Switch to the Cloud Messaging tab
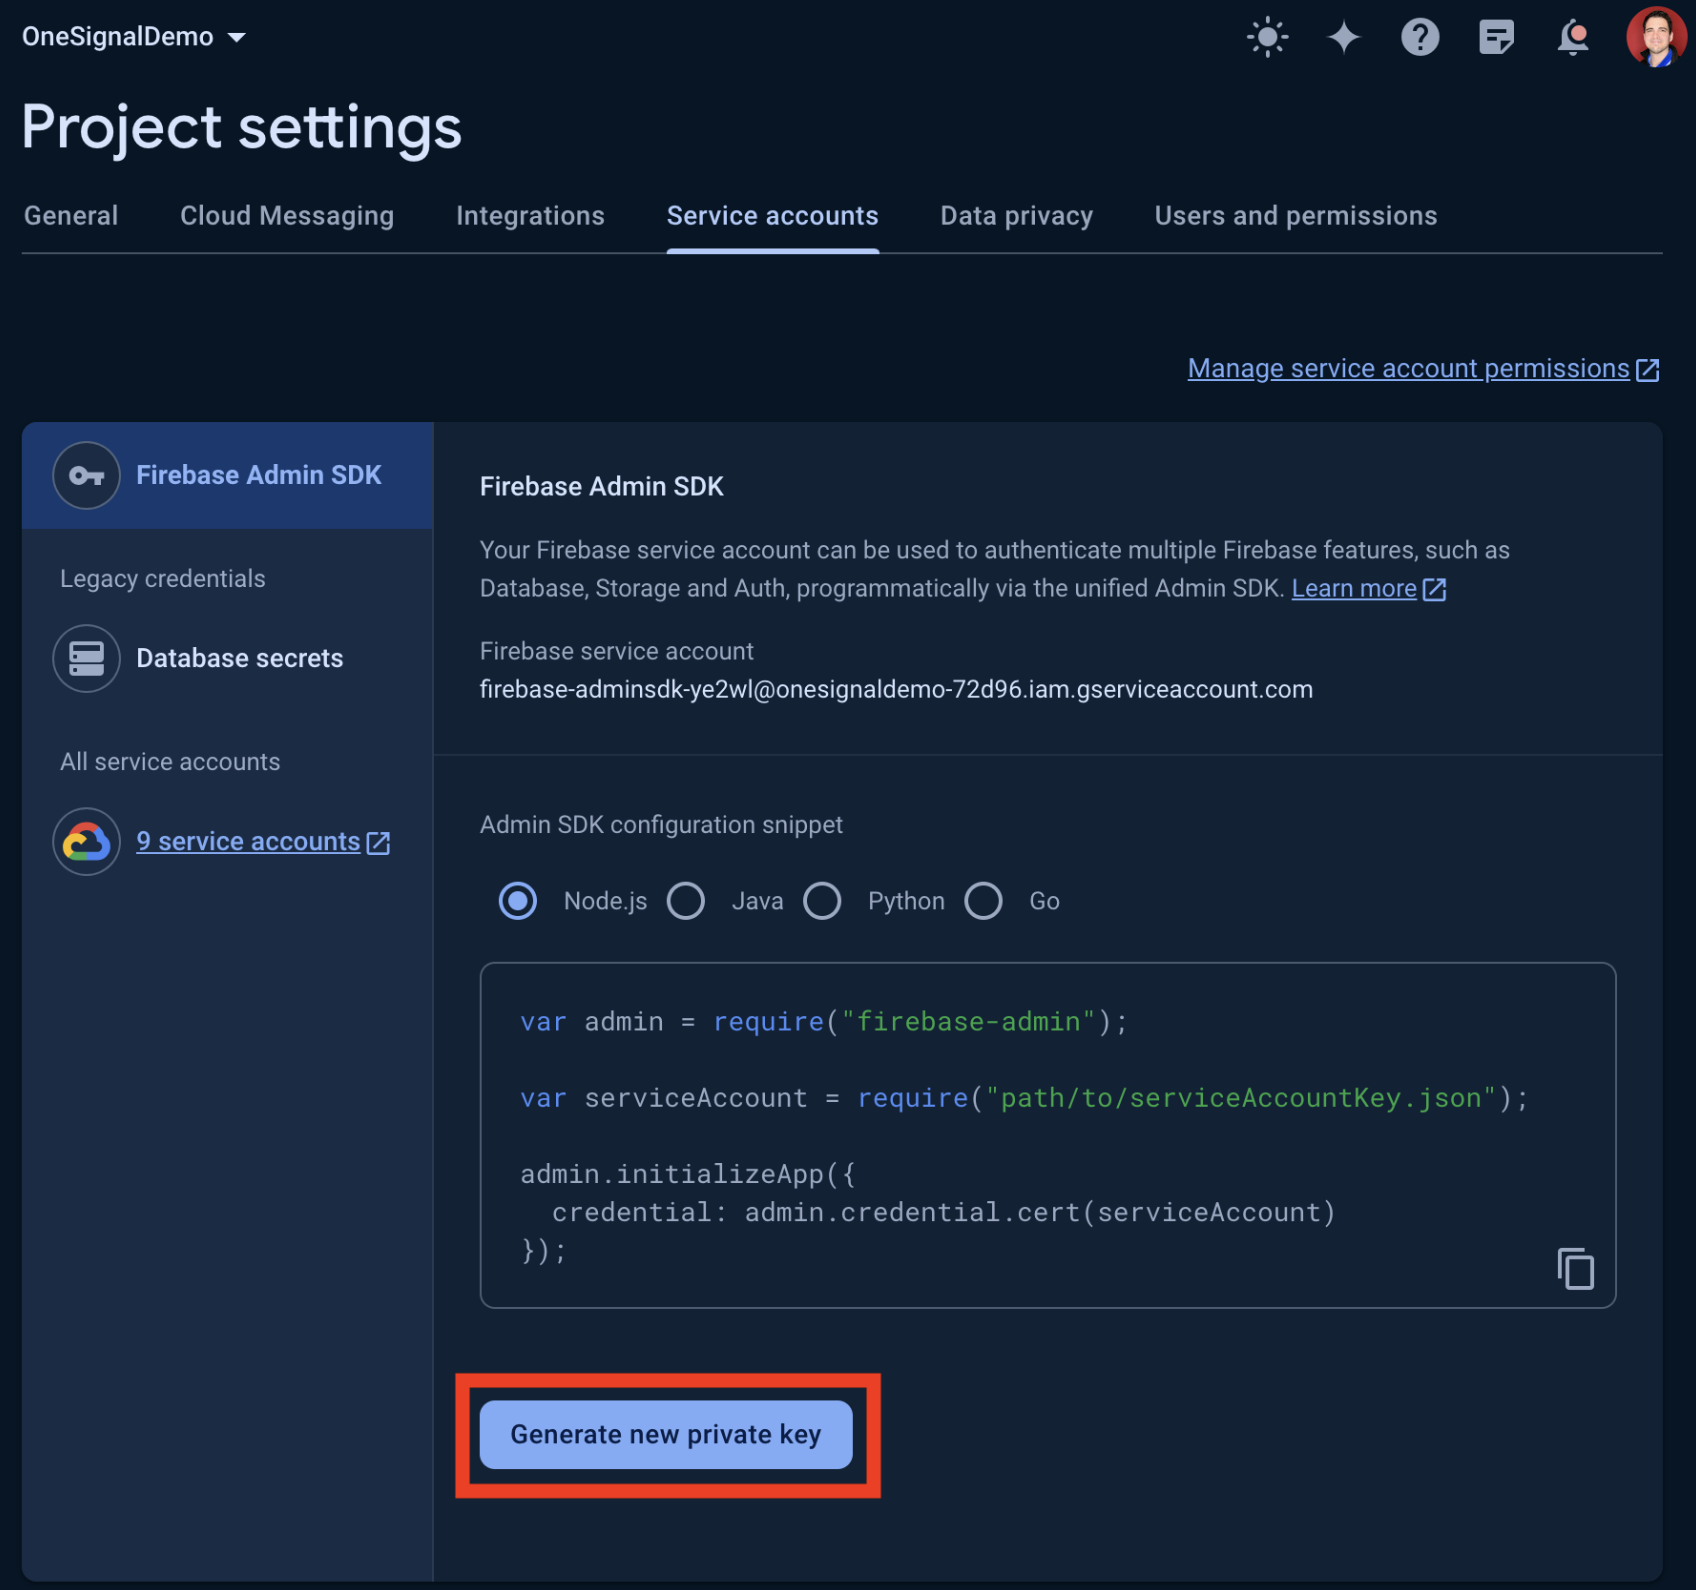 (287, 216)
